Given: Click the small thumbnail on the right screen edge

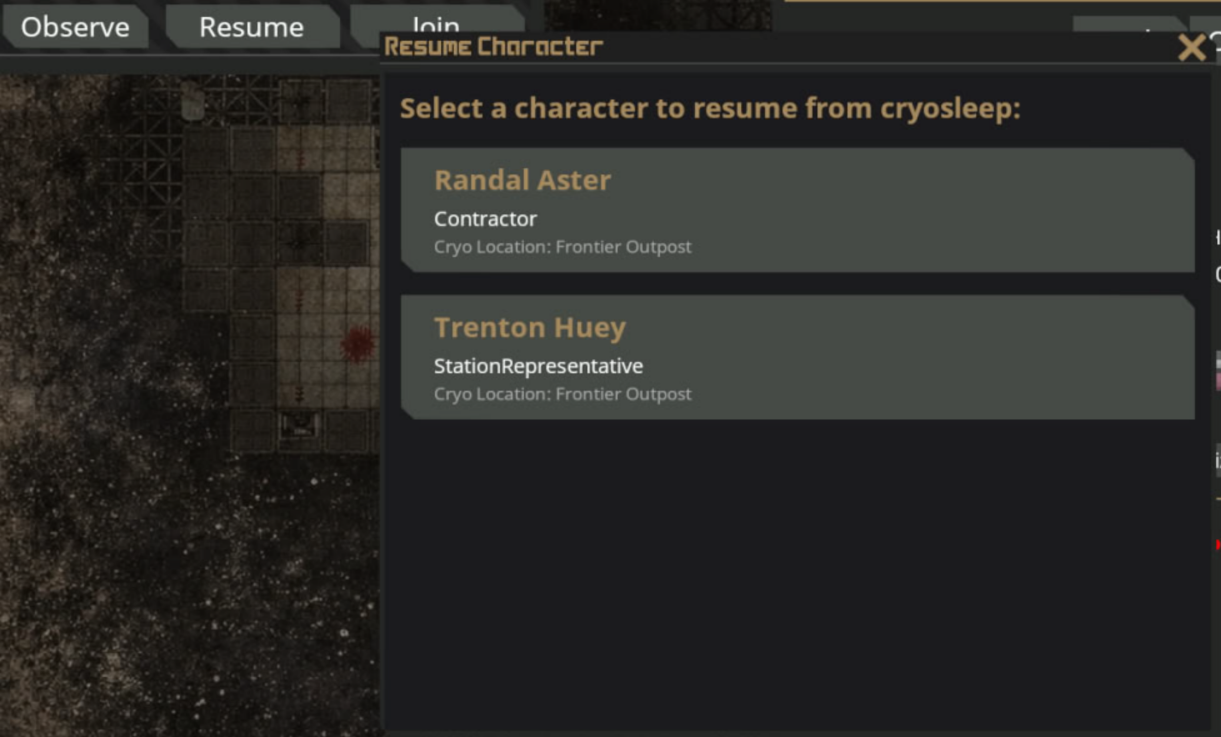Looking at the screenshot, I should (x=1216, y=370).
